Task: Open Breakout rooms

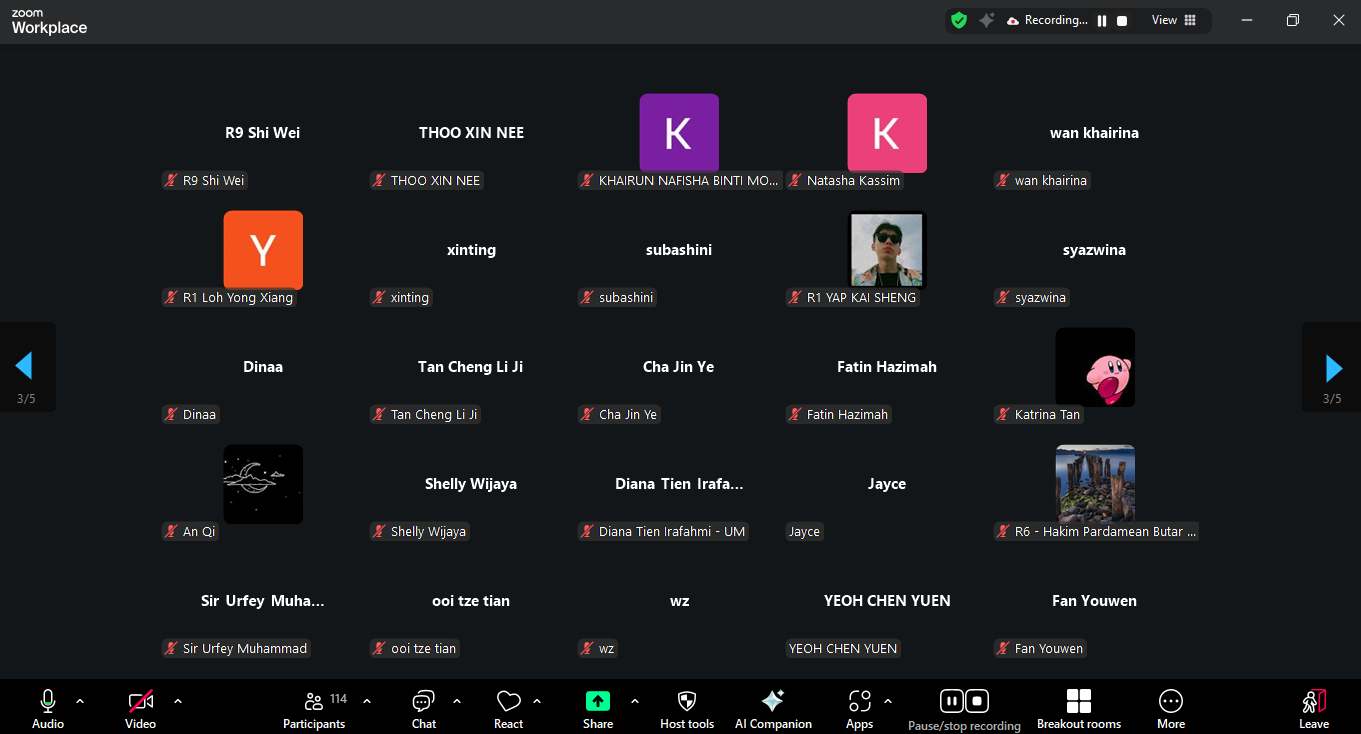Action: [1078, 708]
